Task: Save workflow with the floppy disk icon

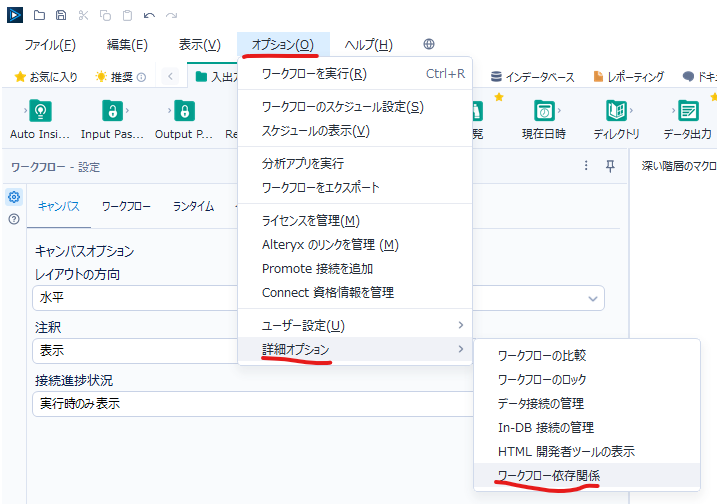Action: 61,15
